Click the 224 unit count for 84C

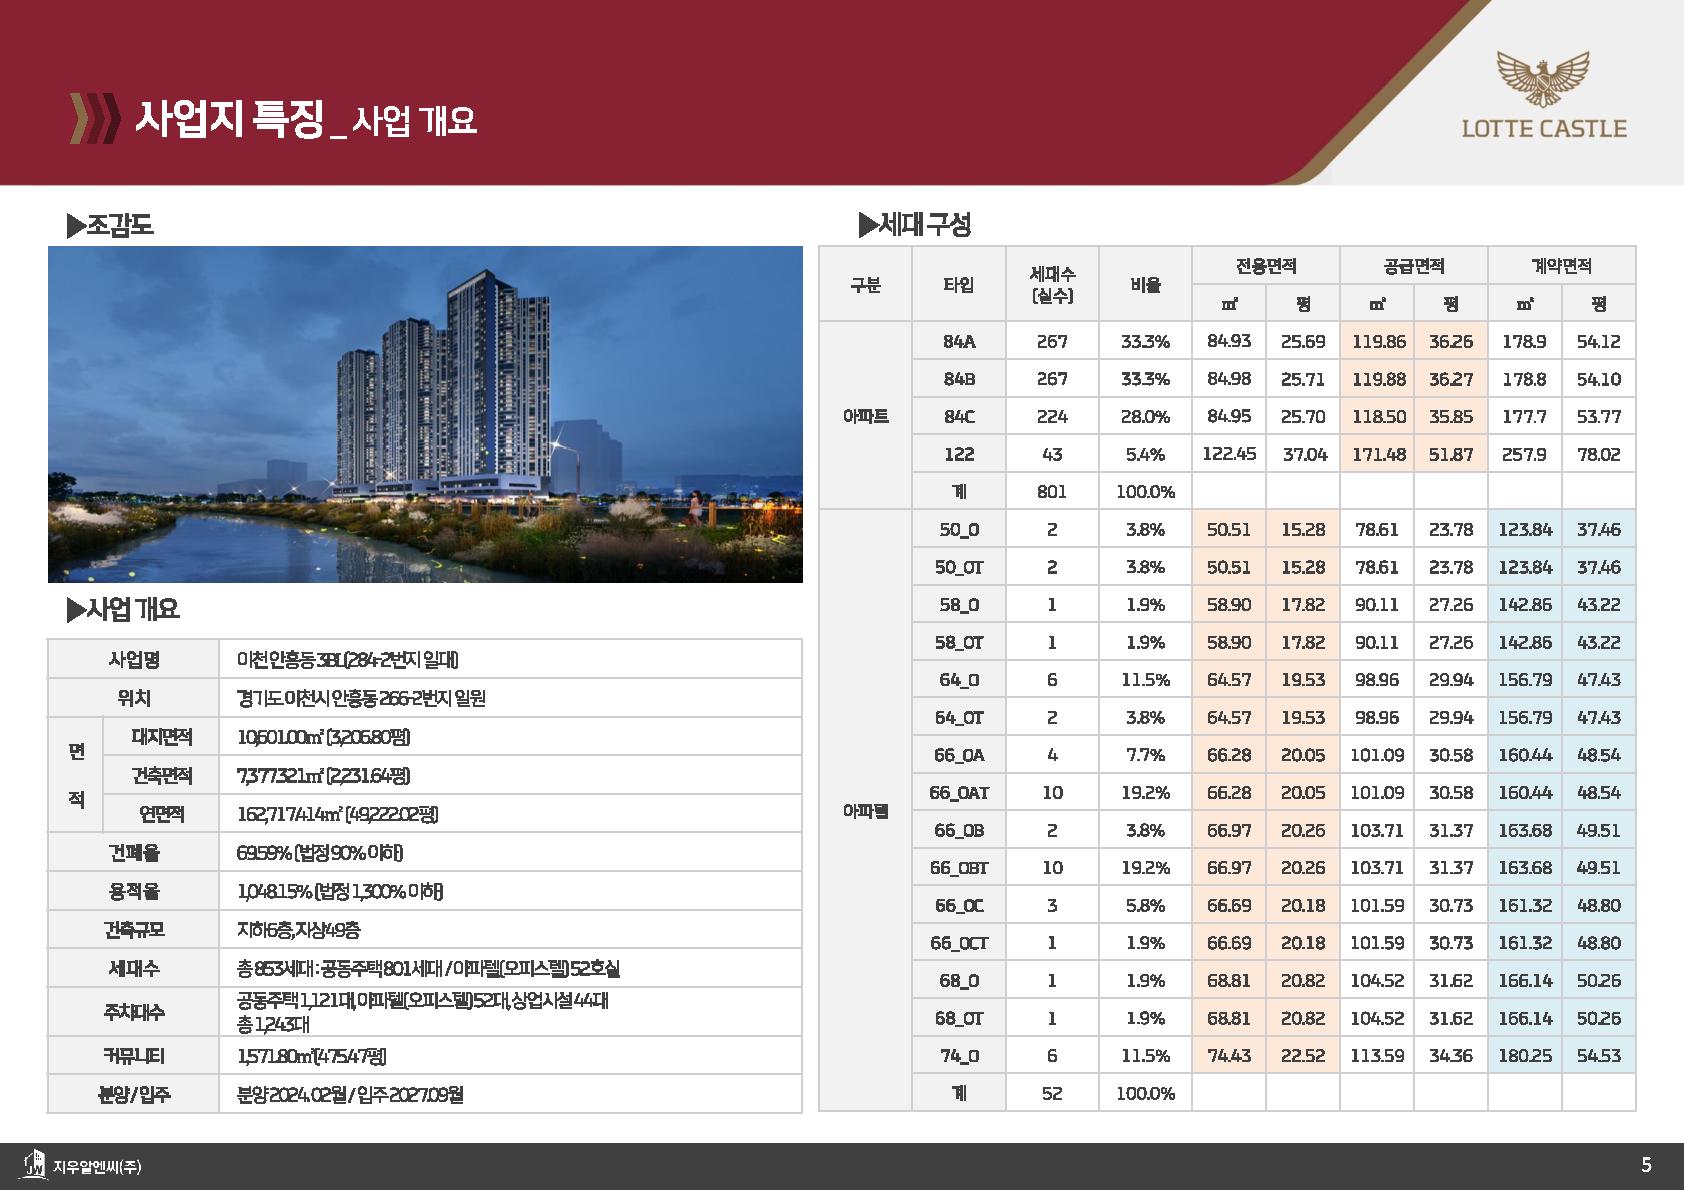[1052, 416]
